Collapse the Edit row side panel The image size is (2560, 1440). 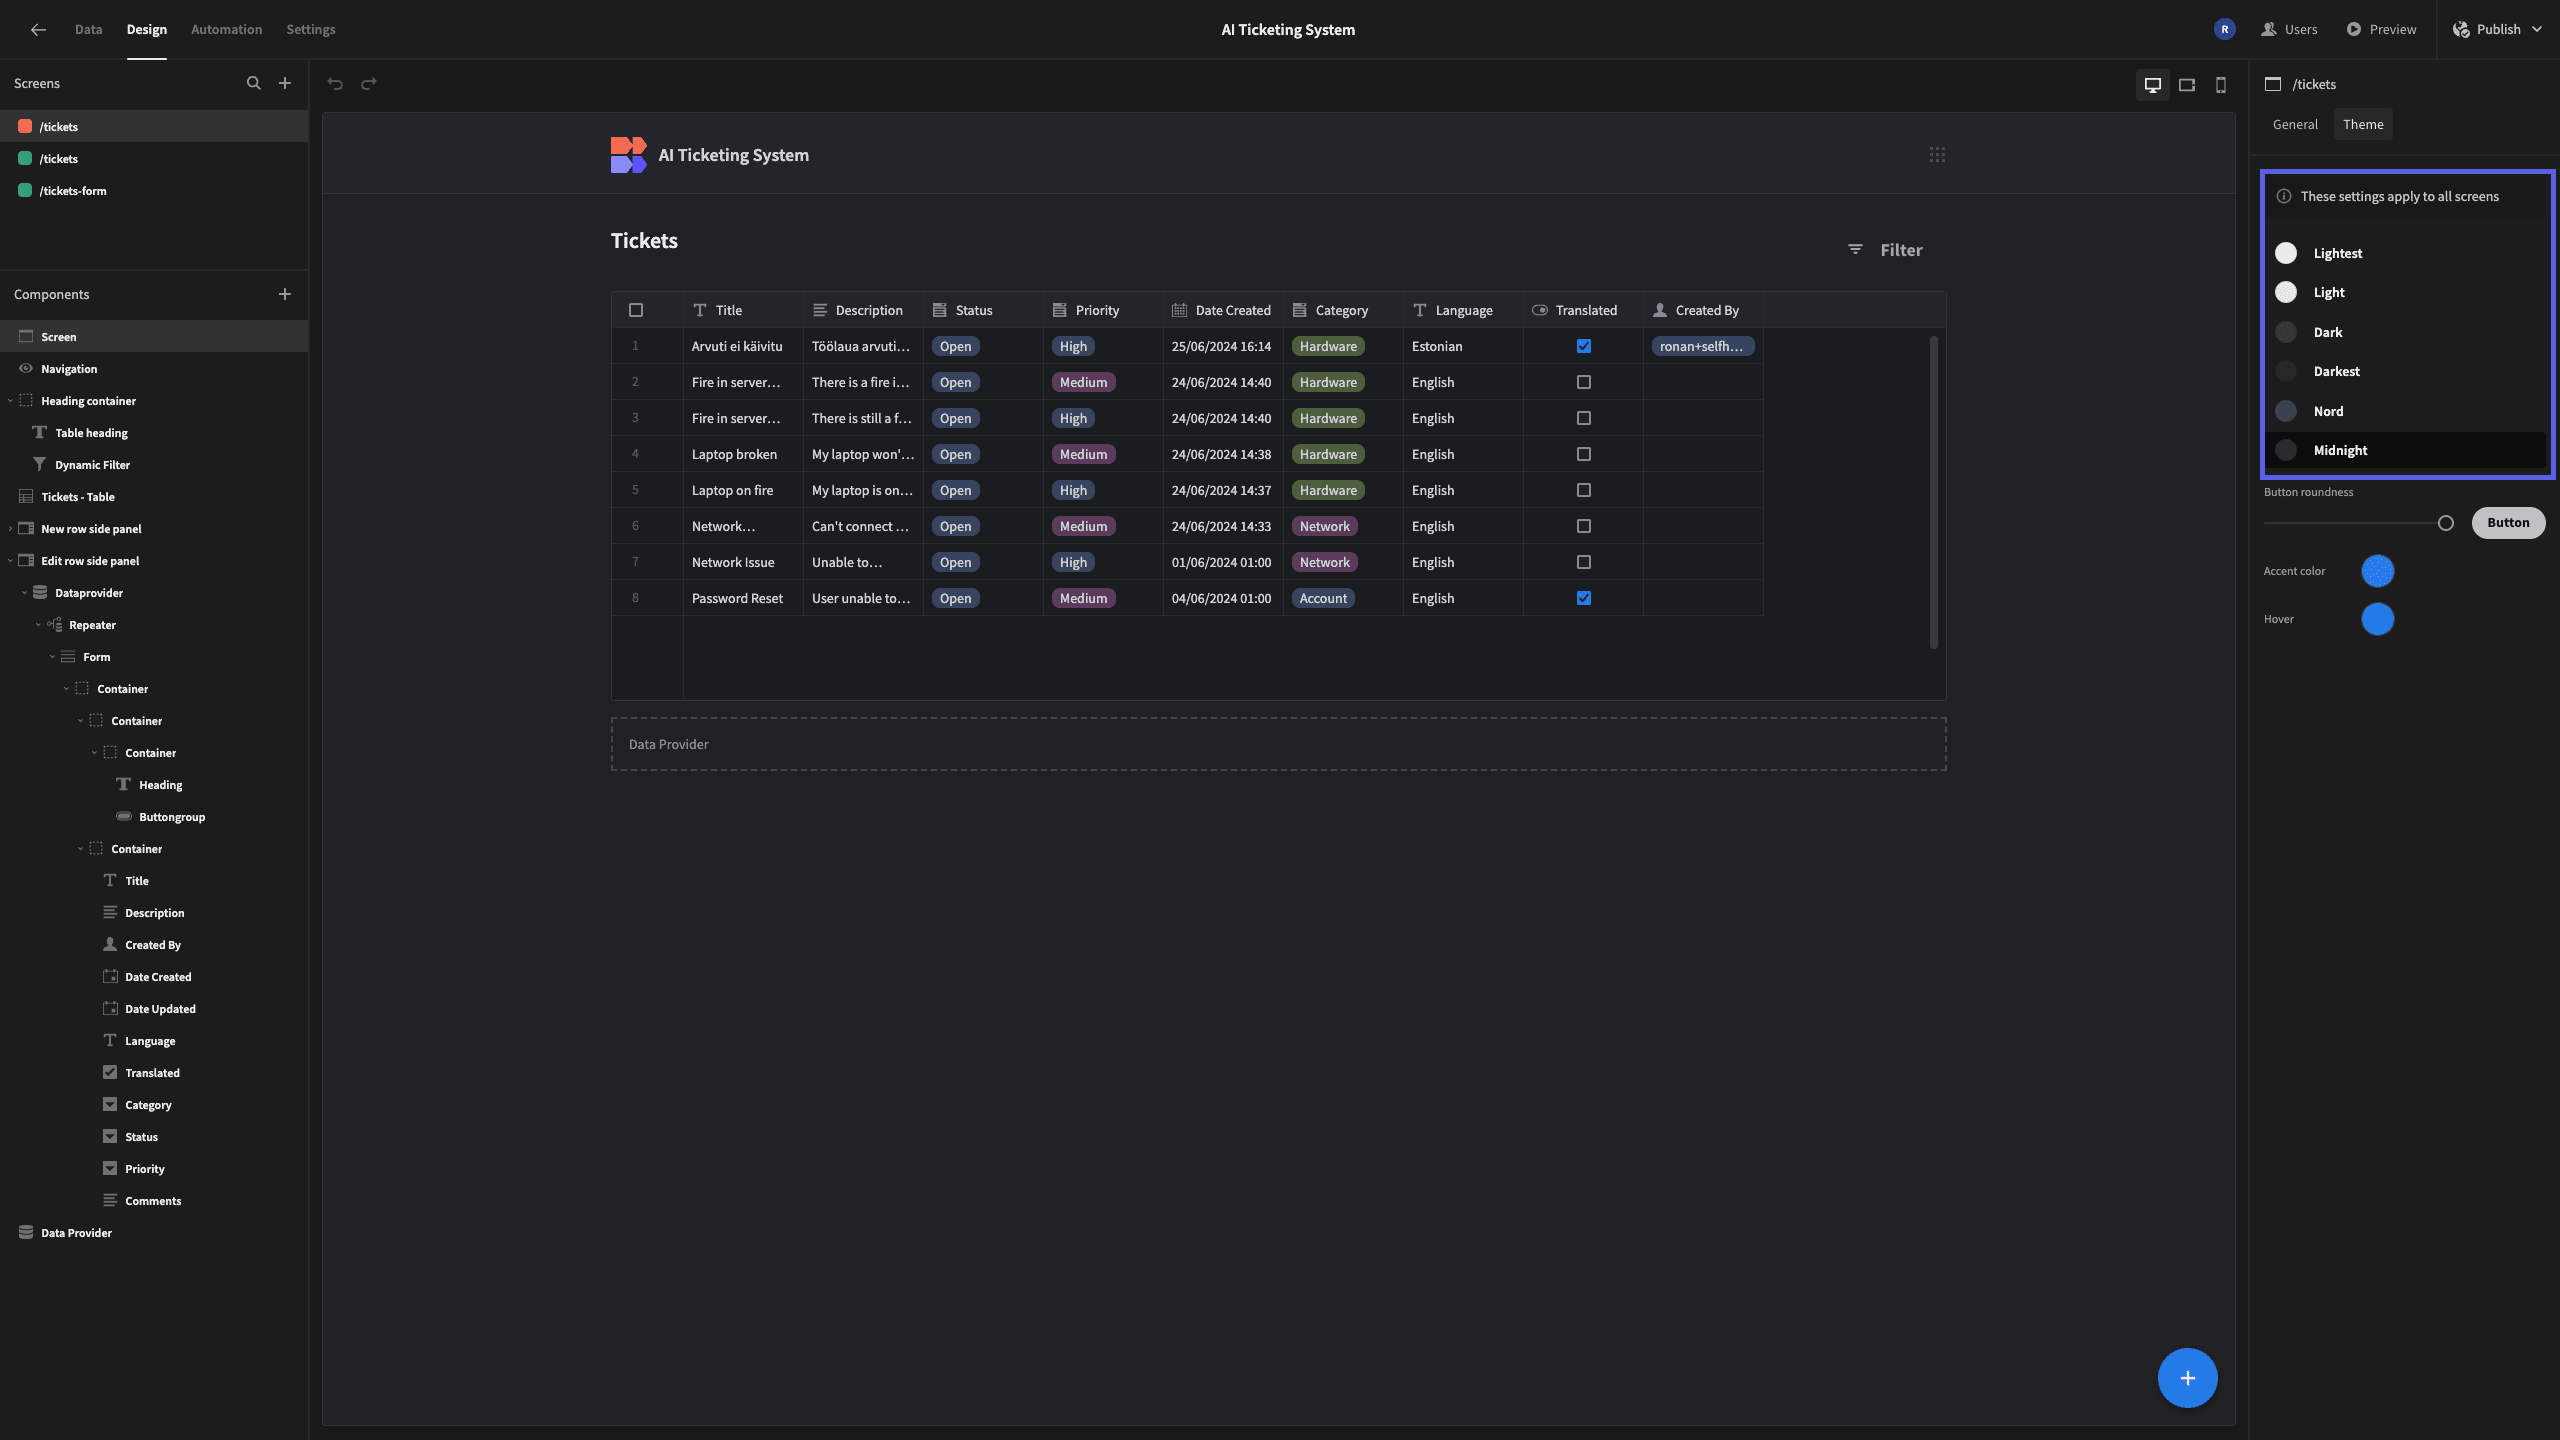click(x=10, y=561)
